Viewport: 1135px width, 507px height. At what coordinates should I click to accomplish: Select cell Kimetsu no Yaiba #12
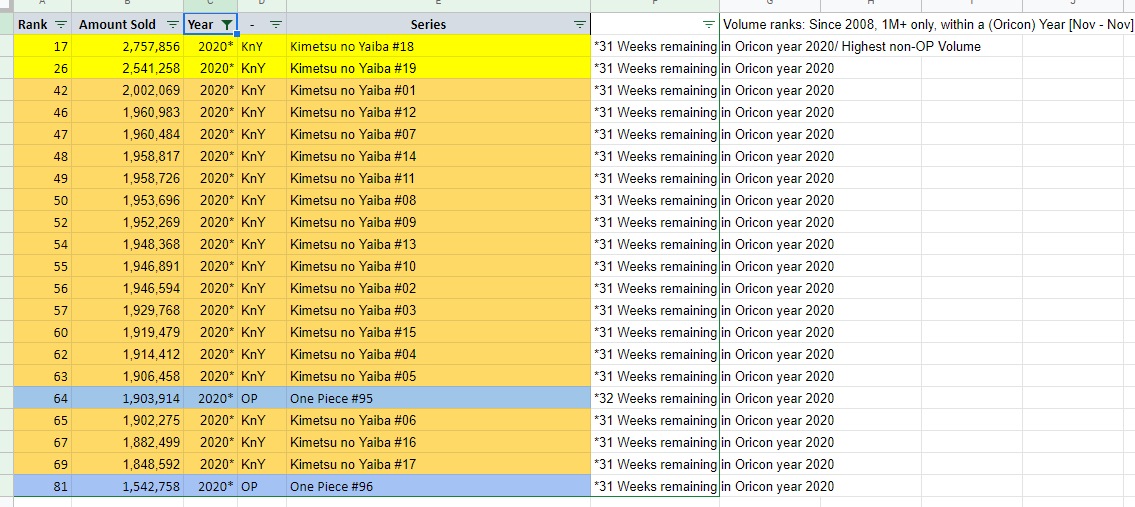tap(438, 112)
